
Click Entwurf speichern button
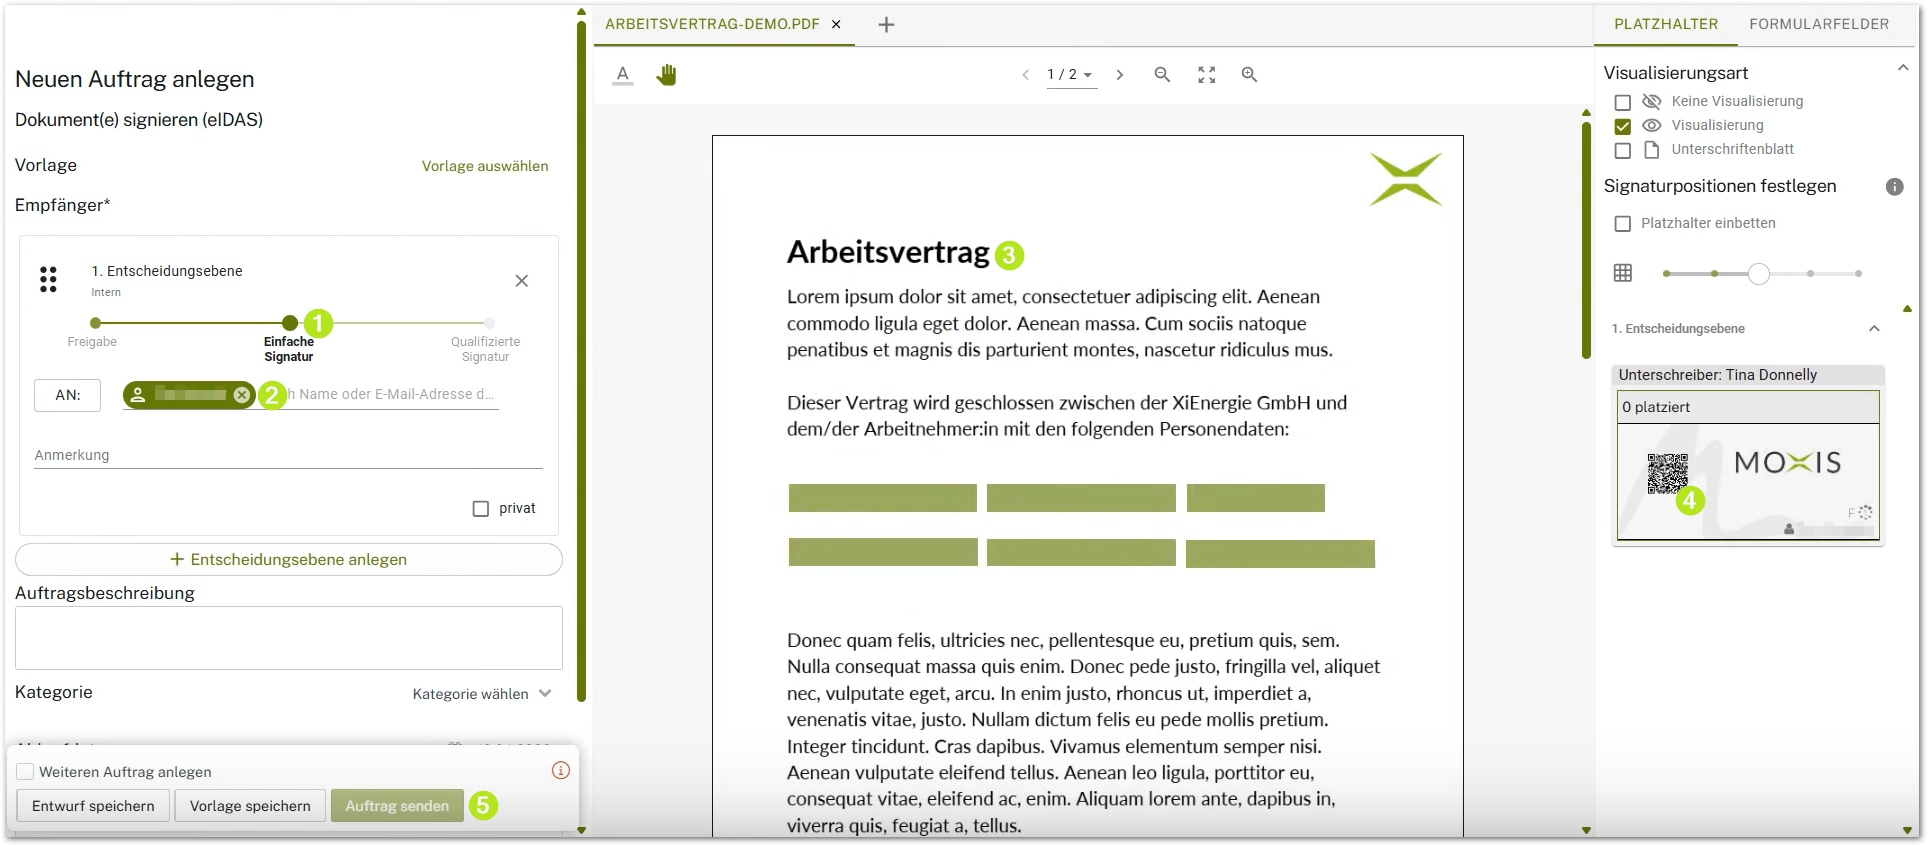pyautogui.click(x=93, y=806)
